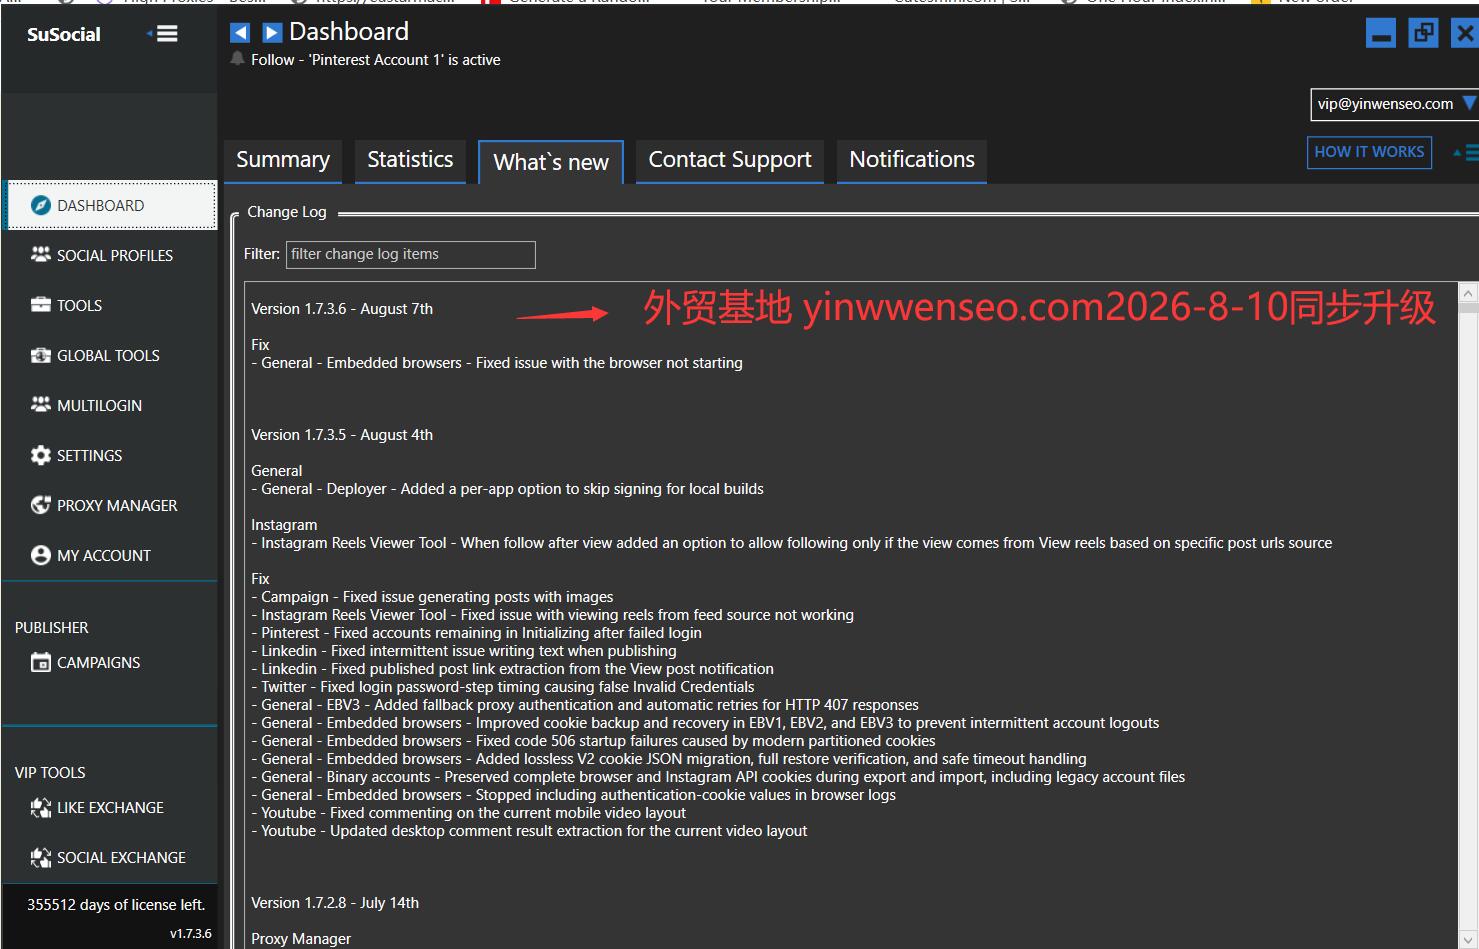Click the 'Improved cookie backup and recovery' entry
The image size is (1479, 949).
click(705, 723)
